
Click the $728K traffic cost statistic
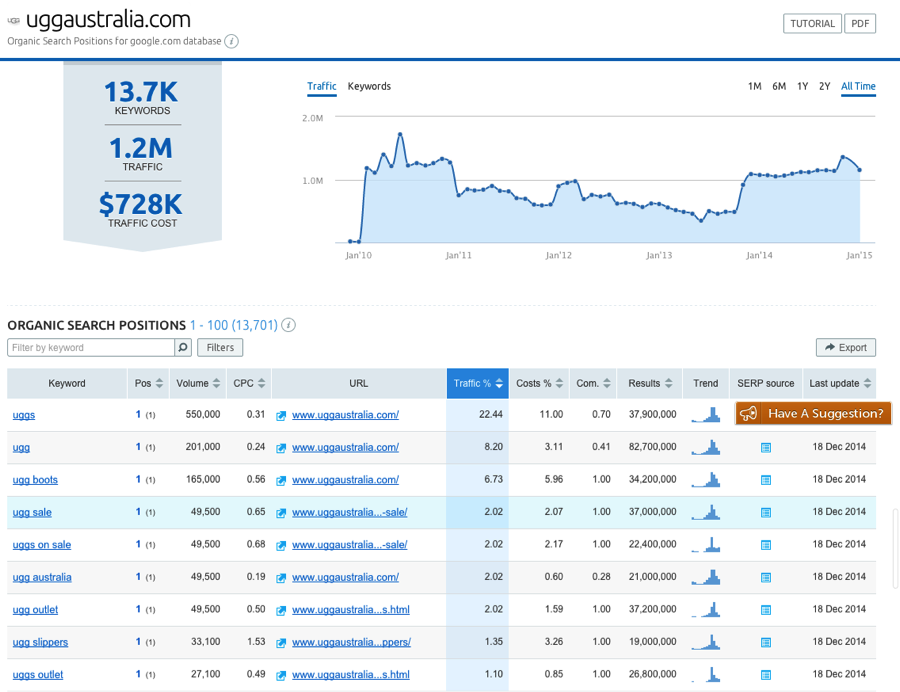141,210
